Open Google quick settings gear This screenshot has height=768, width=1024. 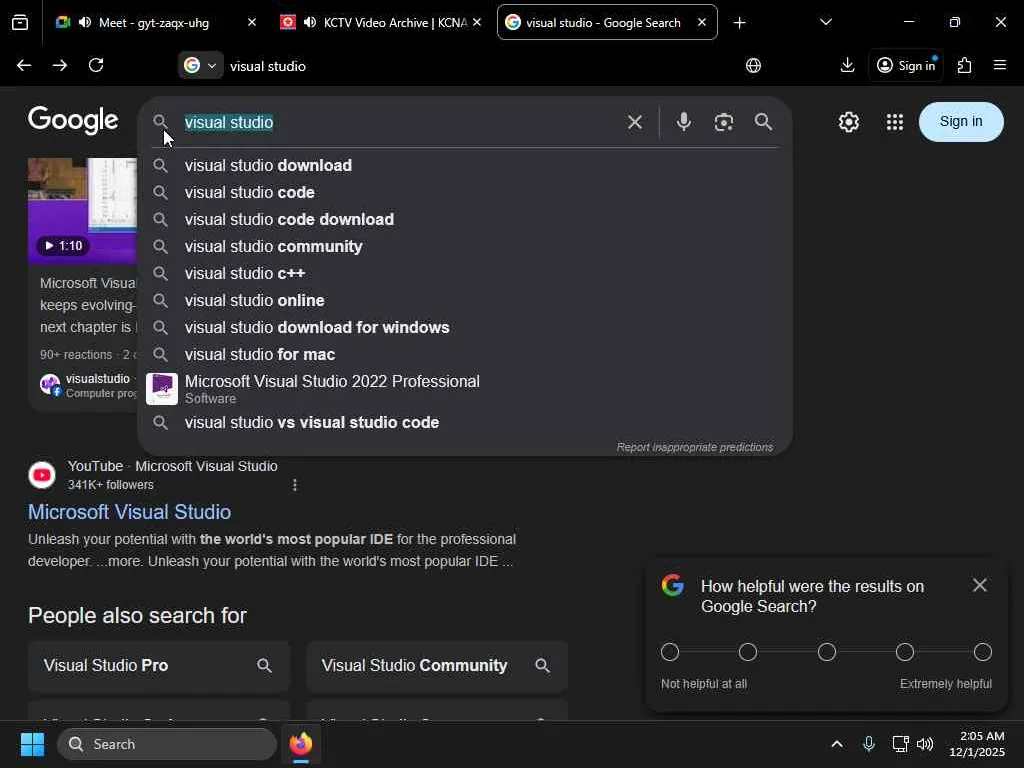pos(848,122)
